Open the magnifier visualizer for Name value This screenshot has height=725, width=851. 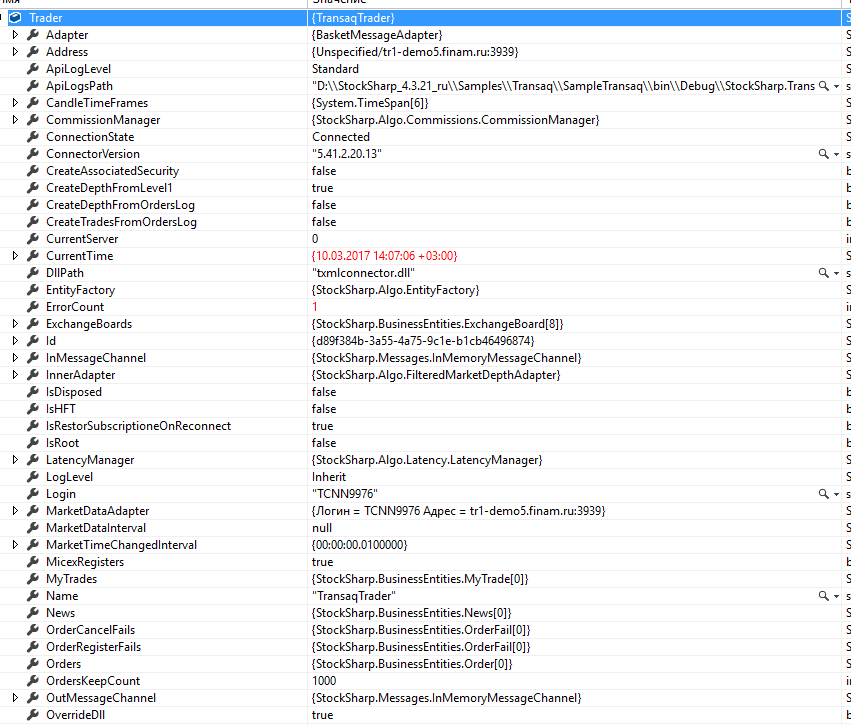[824, 596]
